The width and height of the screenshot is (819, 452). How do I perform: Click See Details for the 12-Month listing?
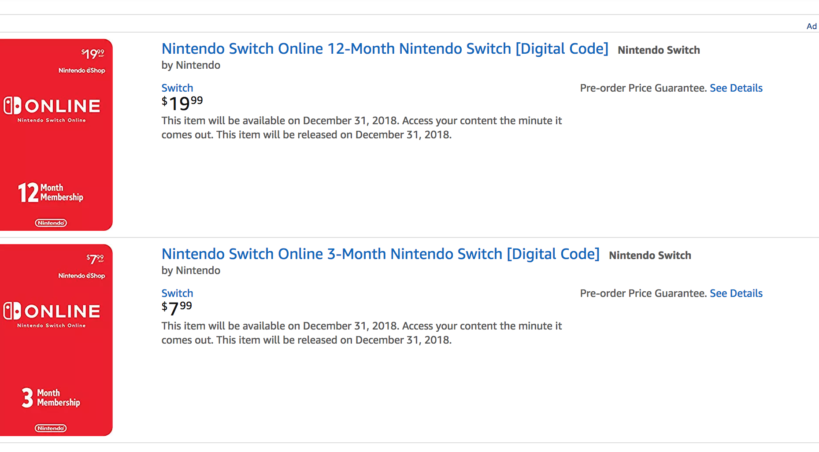tap(736, 88)
